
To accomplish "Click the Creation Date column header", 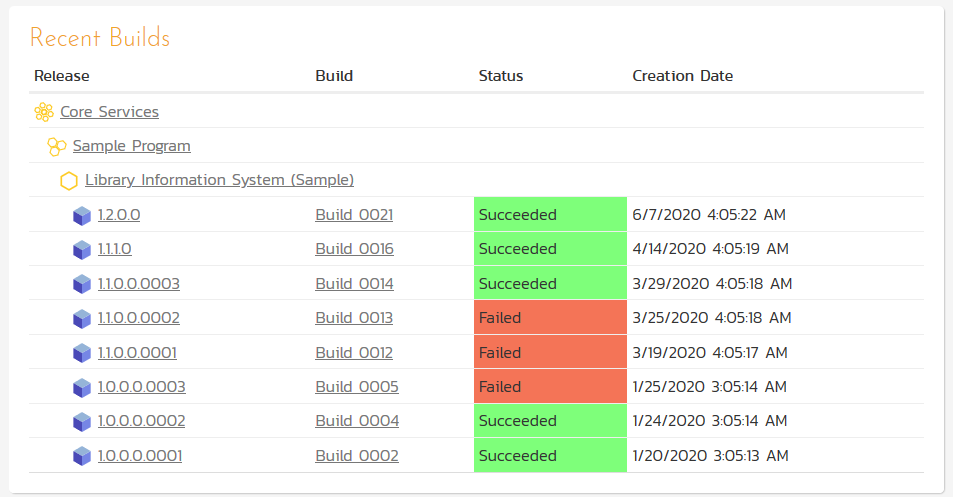I will pos(682,76).
